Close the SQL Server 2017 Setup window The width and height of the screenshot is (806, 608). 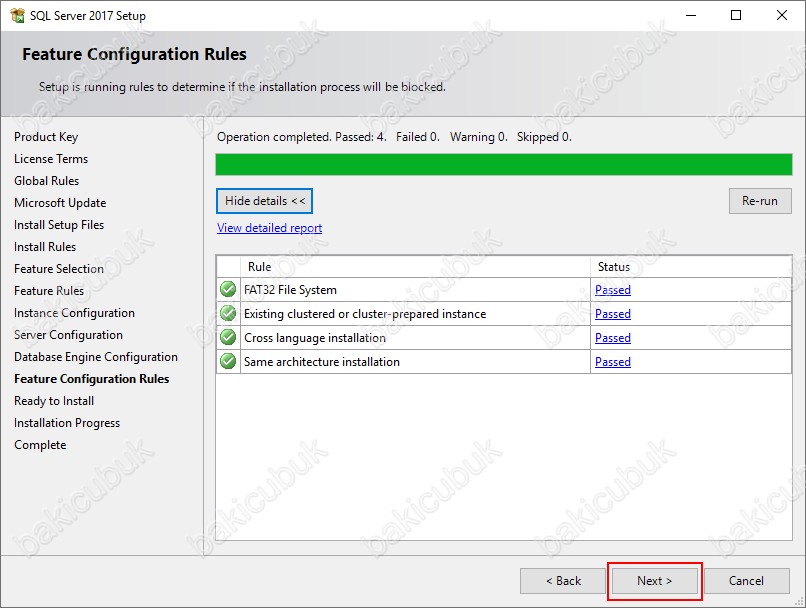pos(782,15)
